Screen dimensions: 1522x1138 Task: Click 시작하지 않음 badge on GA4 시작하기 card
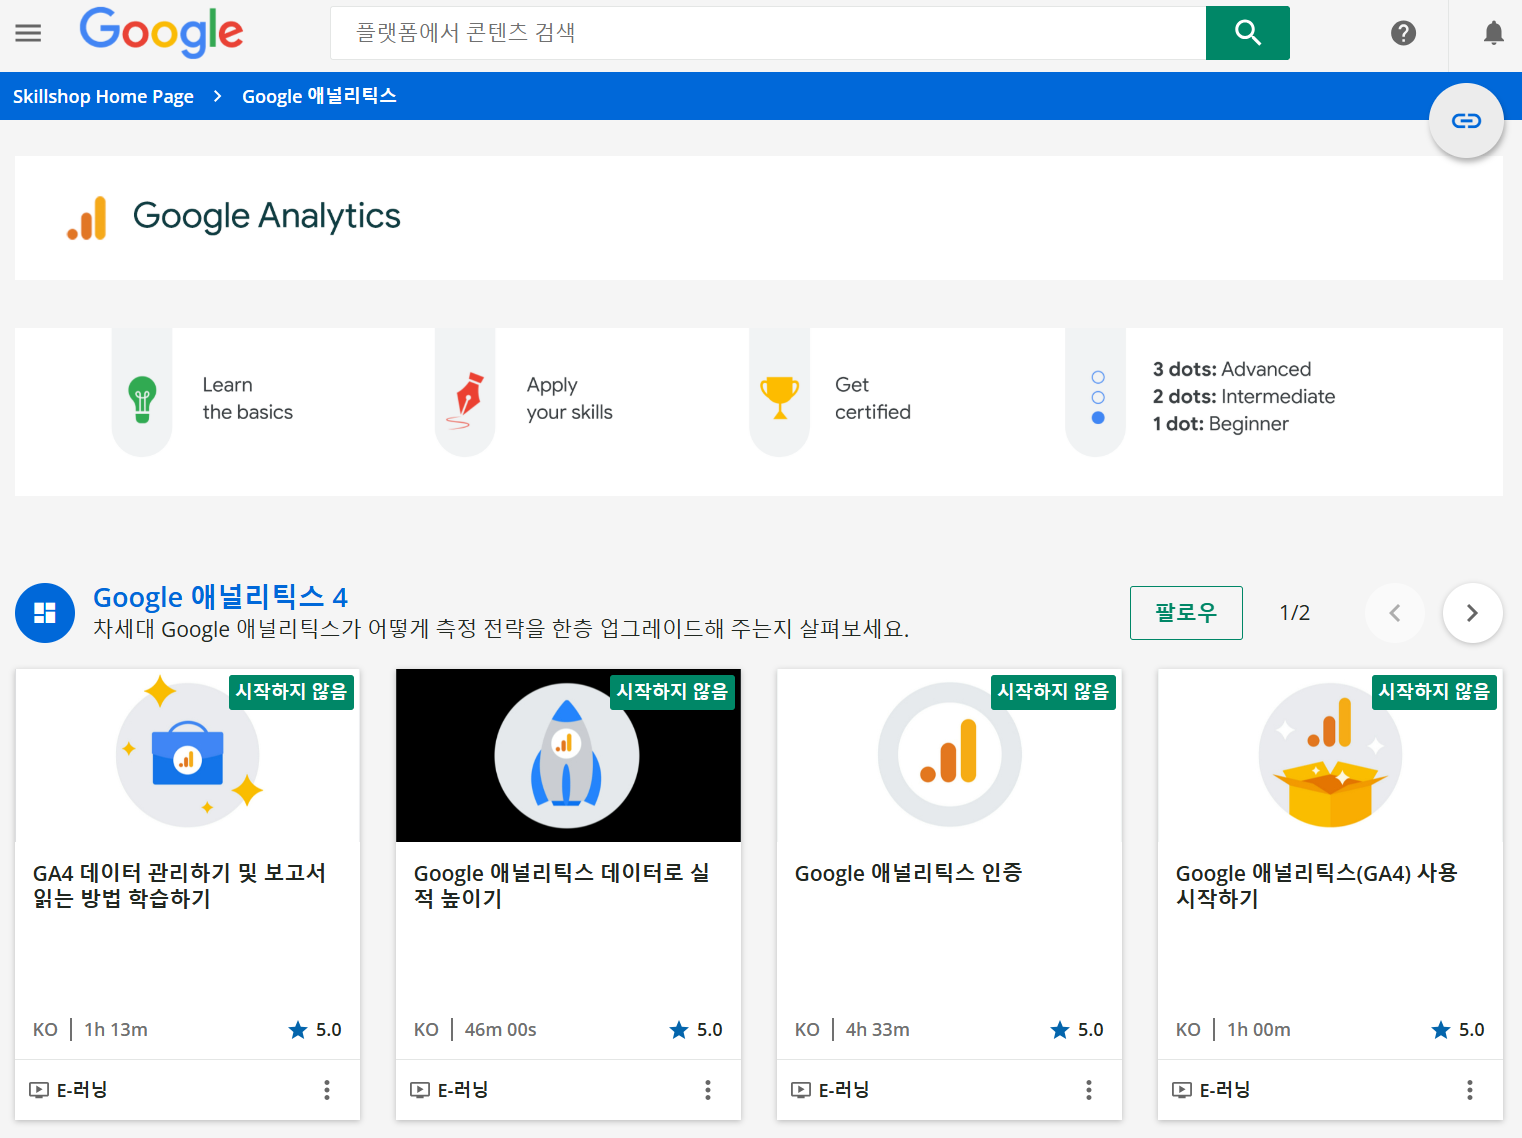pos(1434,692)
